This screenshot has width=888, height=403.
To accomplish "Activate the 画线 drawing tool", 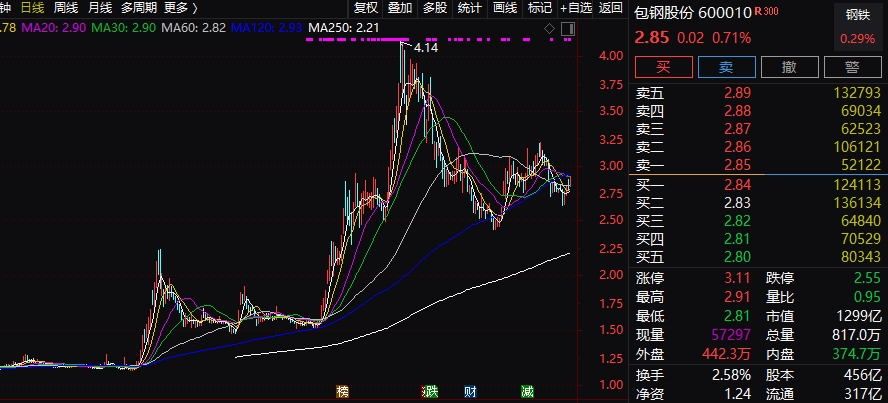I will pyautogui.click(x=505, y=8).
